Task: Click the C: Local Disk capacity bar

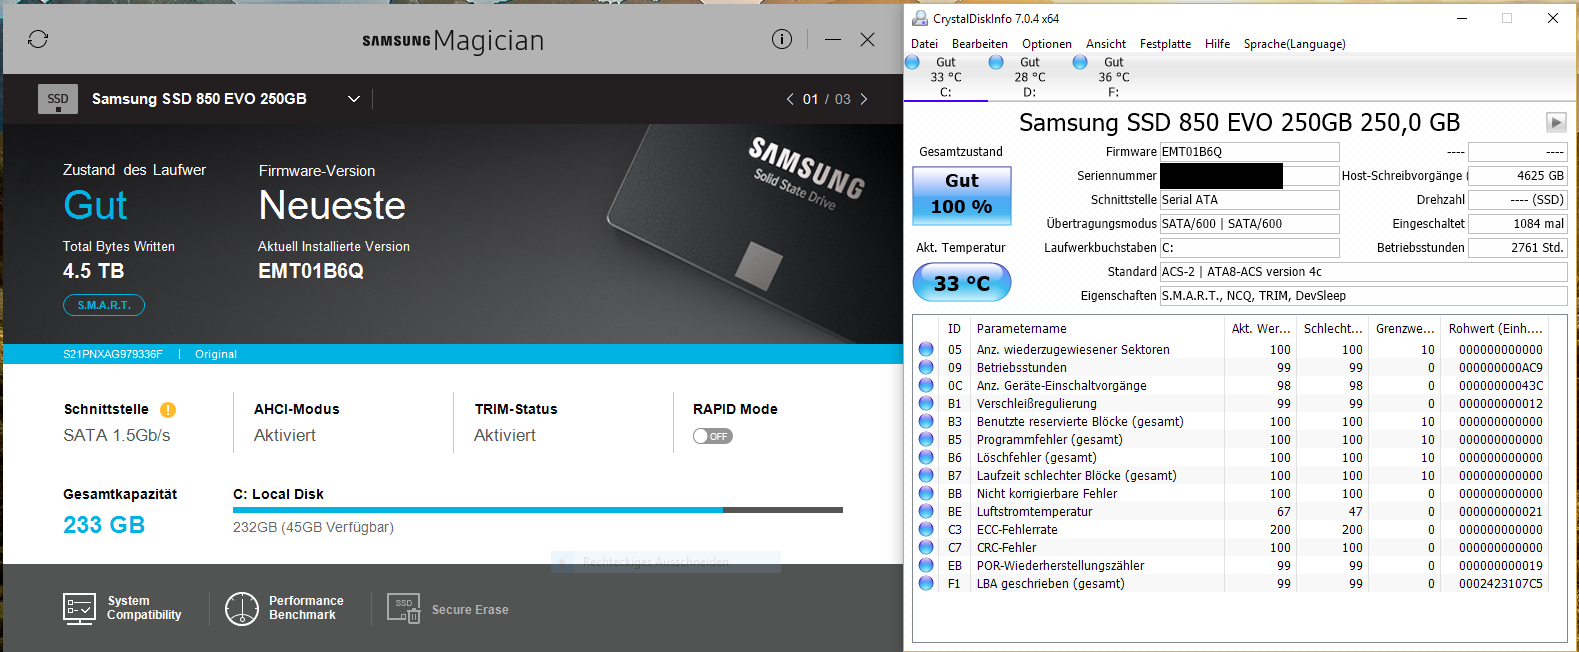Action: point(538,510)
